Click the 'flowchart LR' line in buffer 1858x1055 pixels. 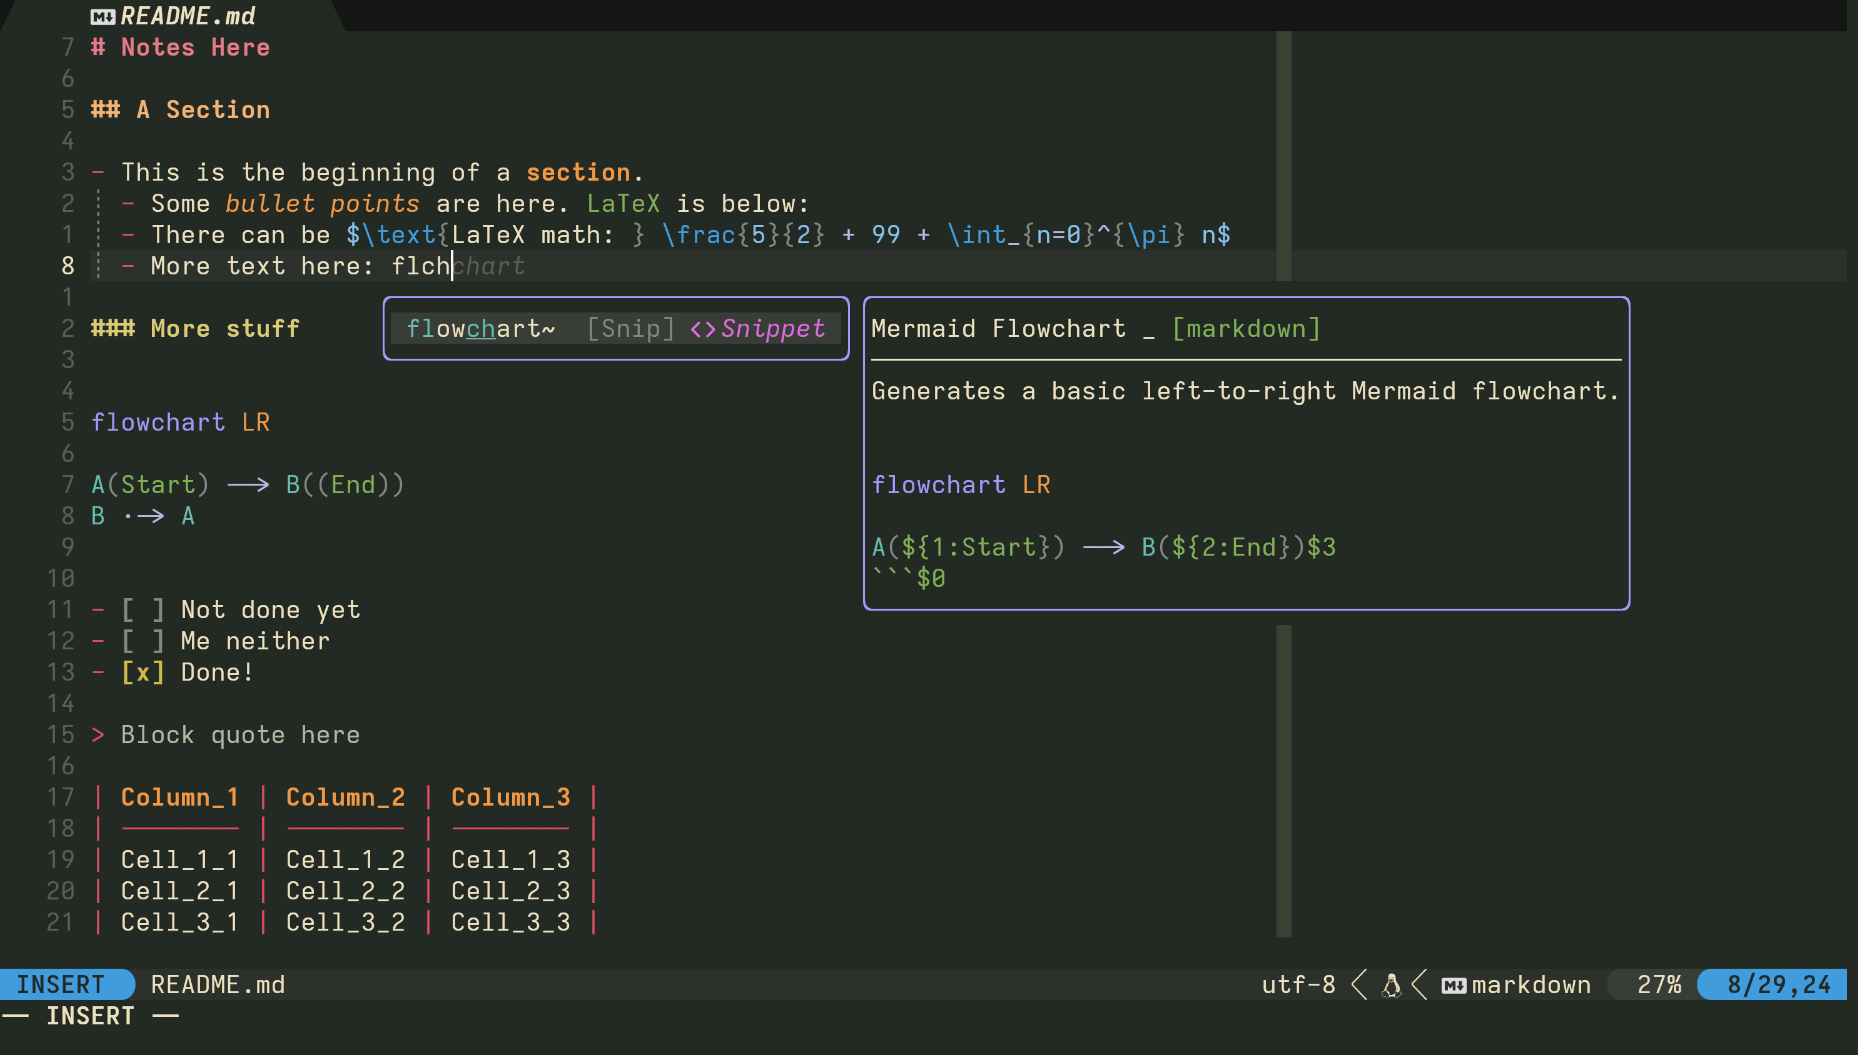click(x=180, y=423)
